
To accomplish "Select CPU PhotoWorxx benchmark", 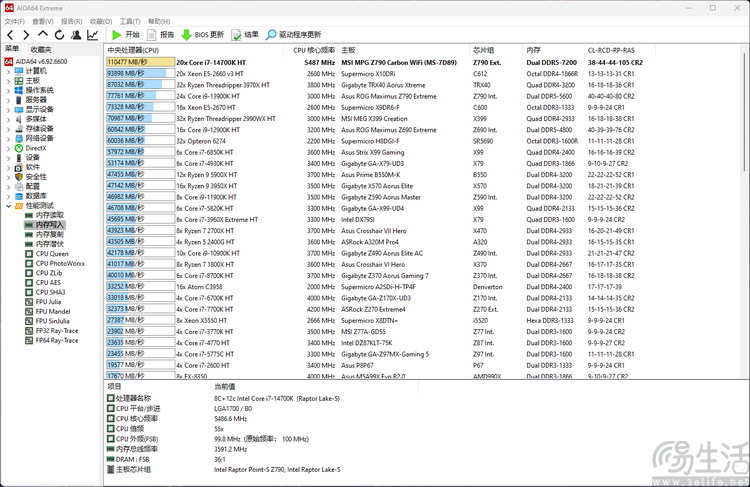I will point(60,263).
